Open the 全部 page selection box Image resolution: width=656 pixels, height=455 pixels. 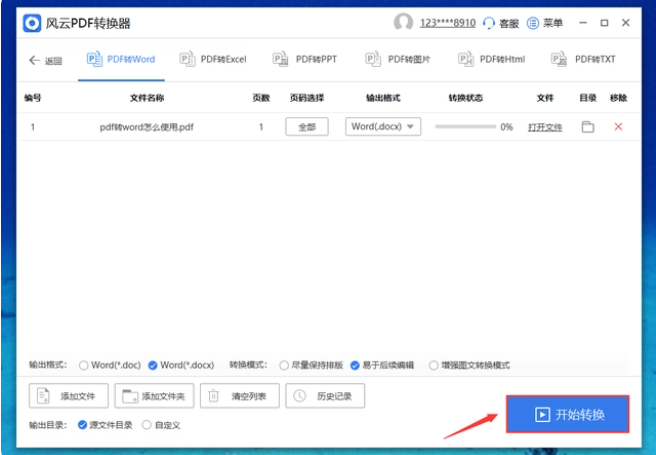(x=307, y=127)
